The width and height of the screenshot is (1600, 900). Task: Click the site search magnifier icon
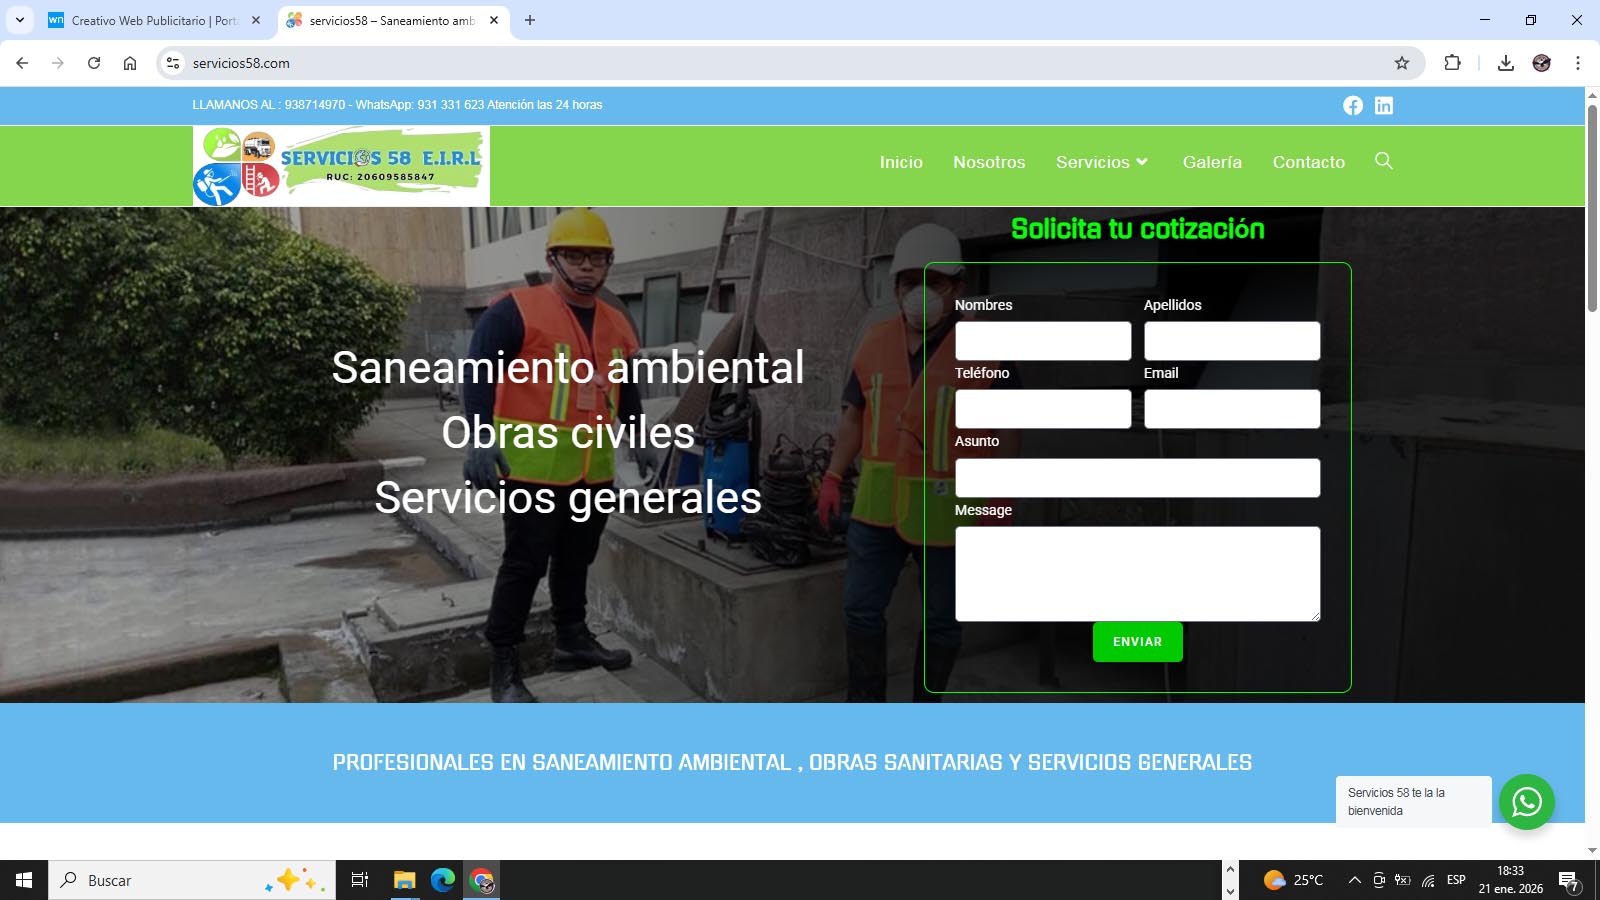(x=1383, y=161)
